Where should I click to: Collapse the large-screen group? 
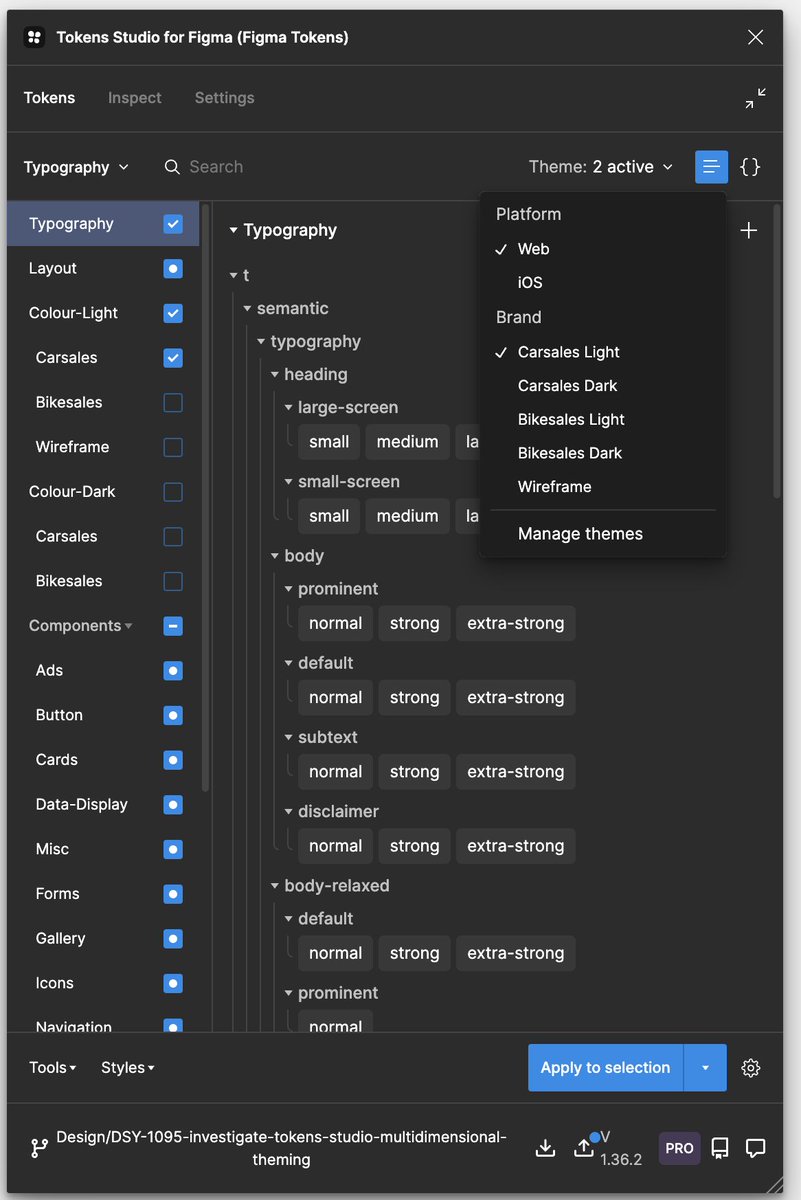coord(341,407)
